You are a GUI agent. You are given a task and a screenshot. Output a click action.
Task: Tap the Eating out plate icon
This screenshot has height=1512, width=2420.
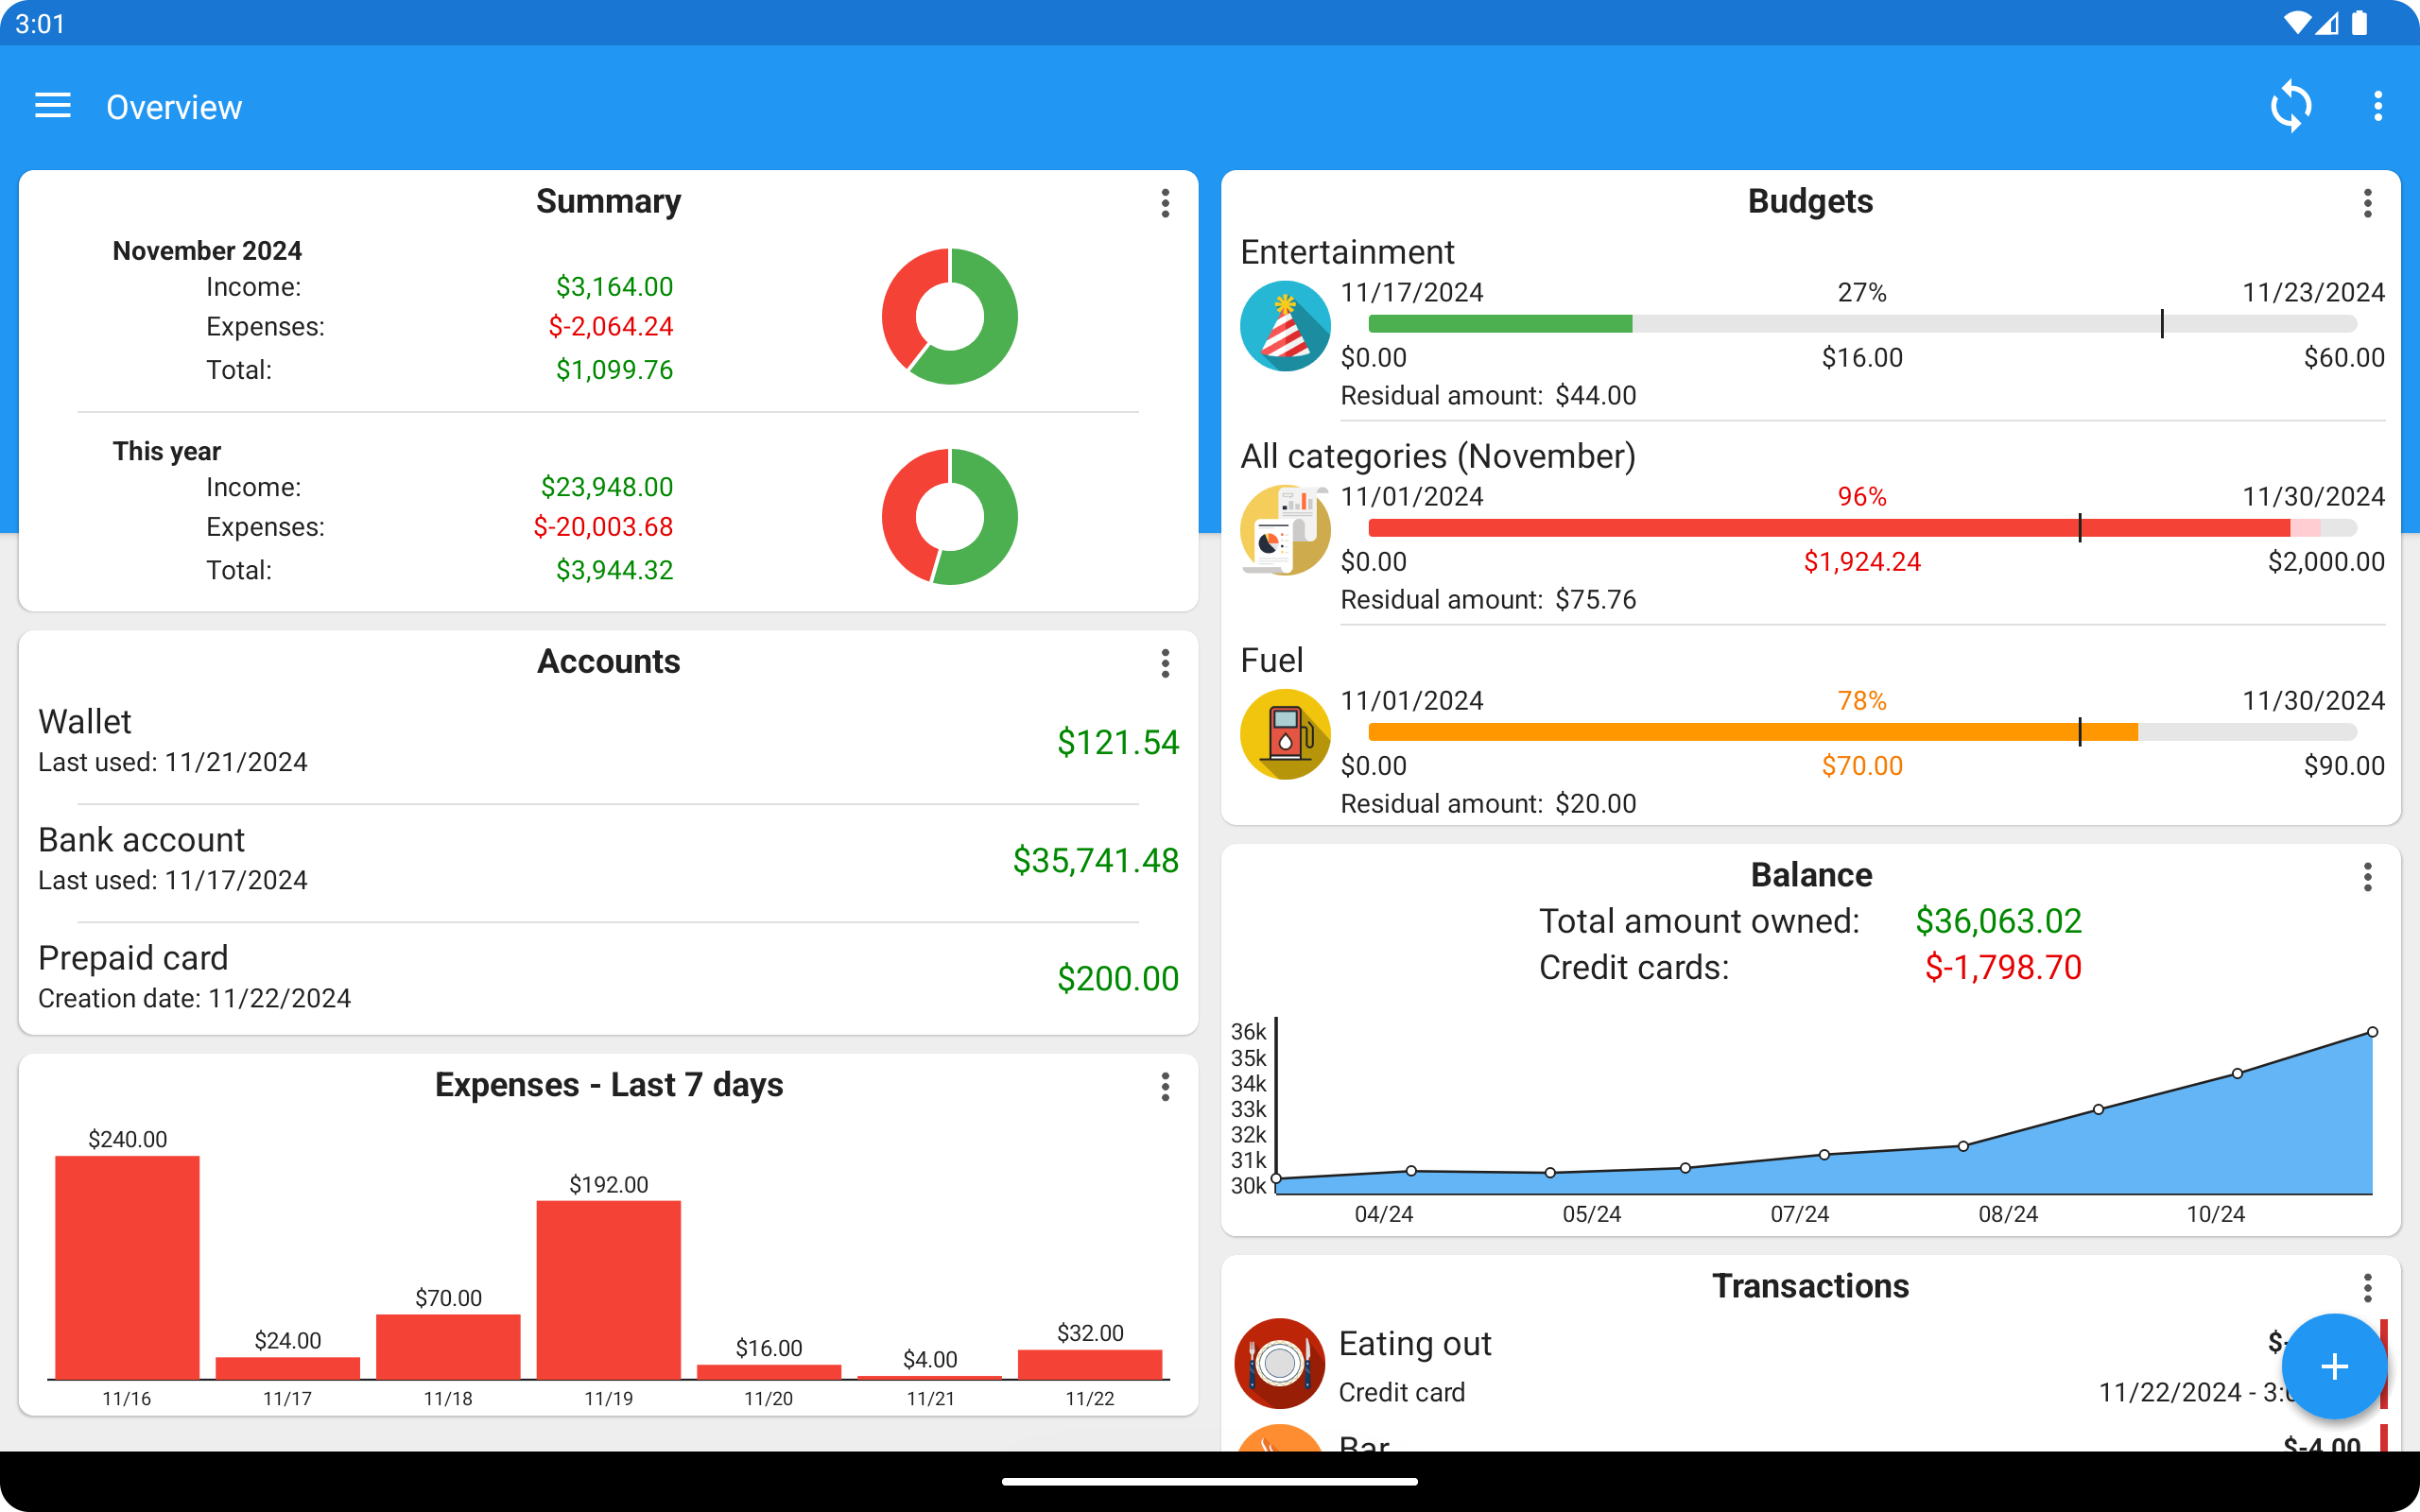pos(1279,1363)
